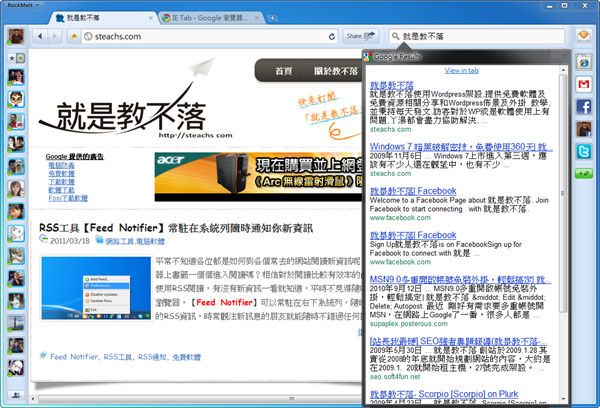This screenshot has height=408, width=600.
Task: Click the green add feed button in right sidebar
Action: tap(584, 173)
